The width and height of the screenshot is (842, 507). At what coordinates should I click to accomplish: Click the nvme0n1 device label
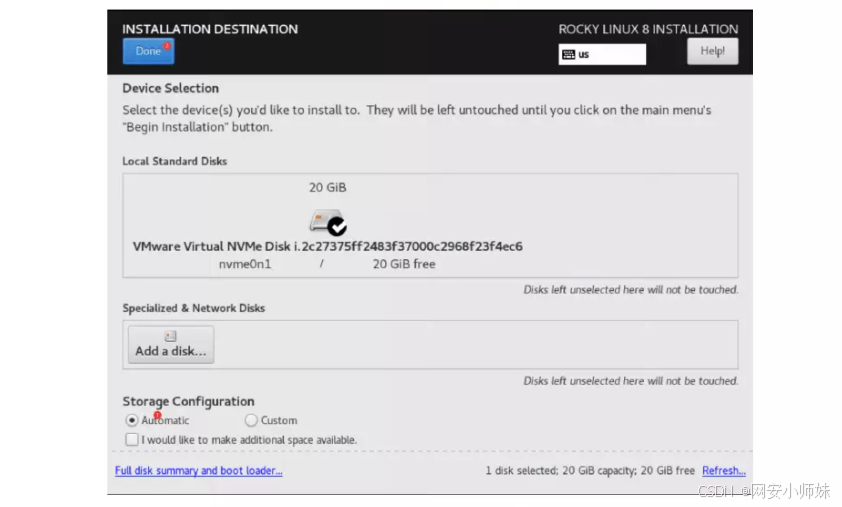(245, 265)
